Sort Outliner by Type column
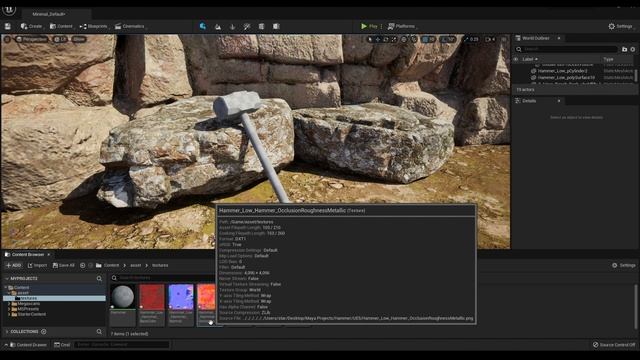Screen dimensions: 640x360 click(x=608, y=59)
